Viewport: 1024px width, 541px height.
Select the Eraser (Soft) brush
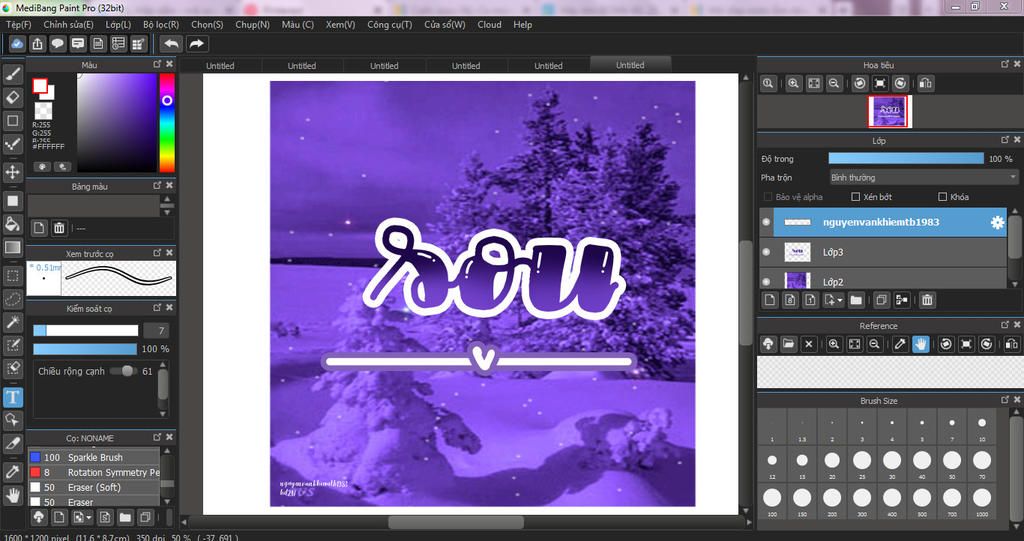tap(93, 487)
